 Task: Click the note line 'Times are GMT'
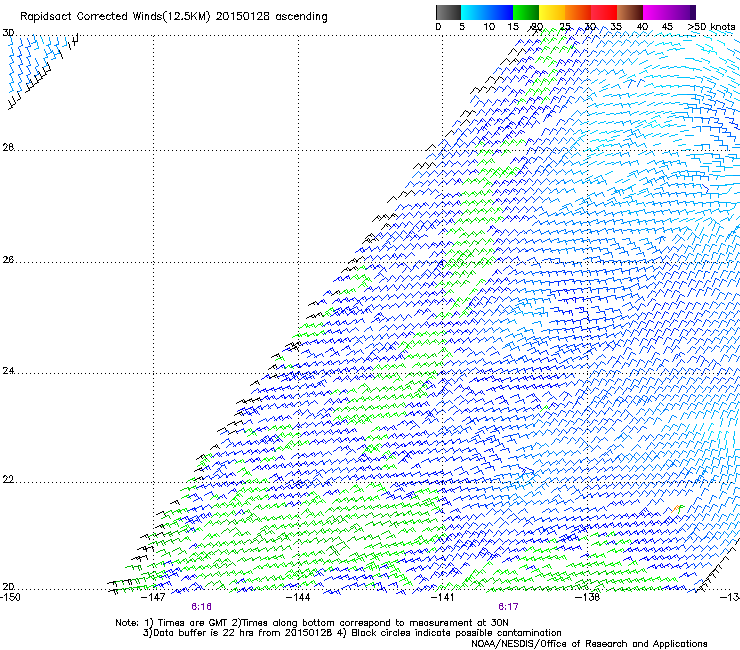[193, 623]
